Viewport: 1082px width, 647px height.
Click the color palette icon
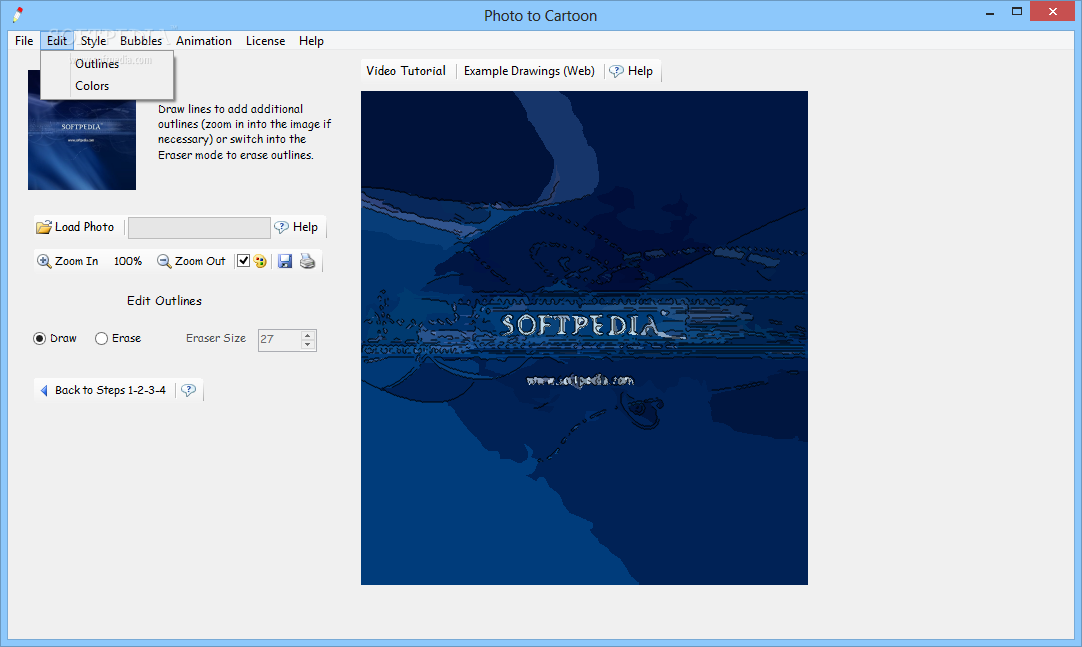coord(260,261)
